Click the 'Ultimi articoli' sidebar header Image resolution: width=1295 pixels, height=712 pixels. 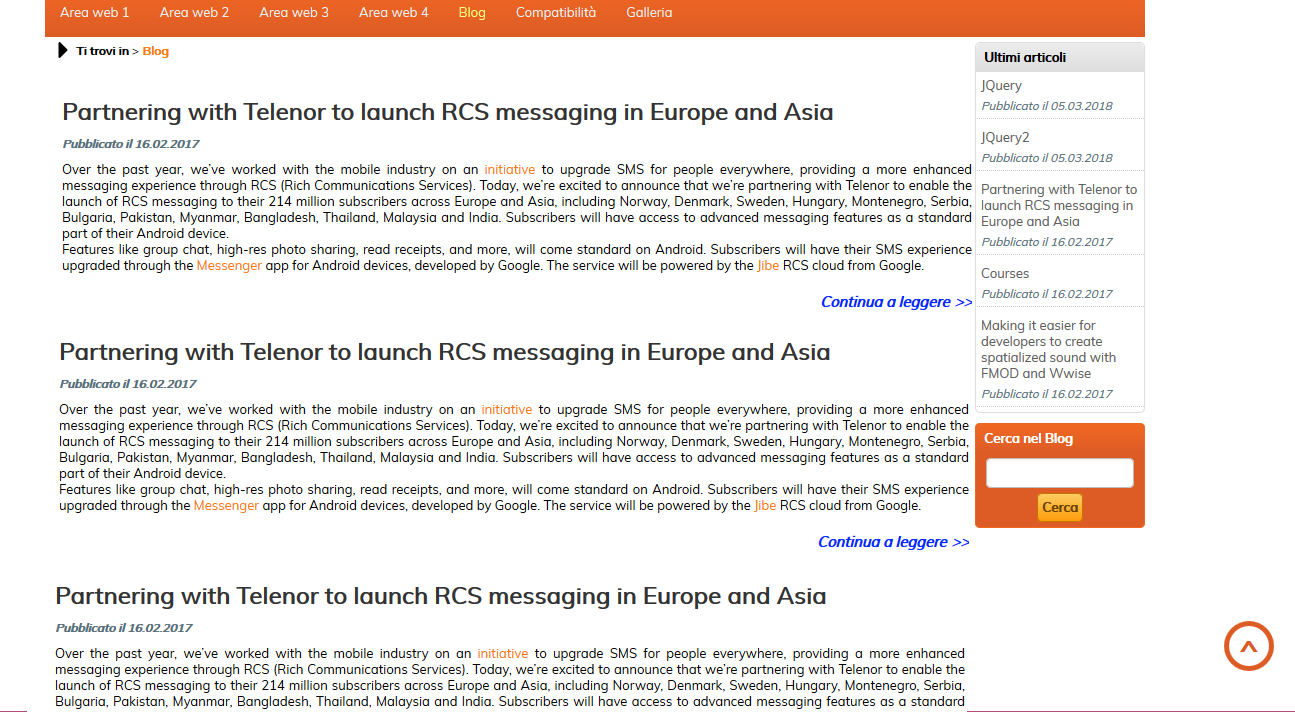tap(1060, 57)
